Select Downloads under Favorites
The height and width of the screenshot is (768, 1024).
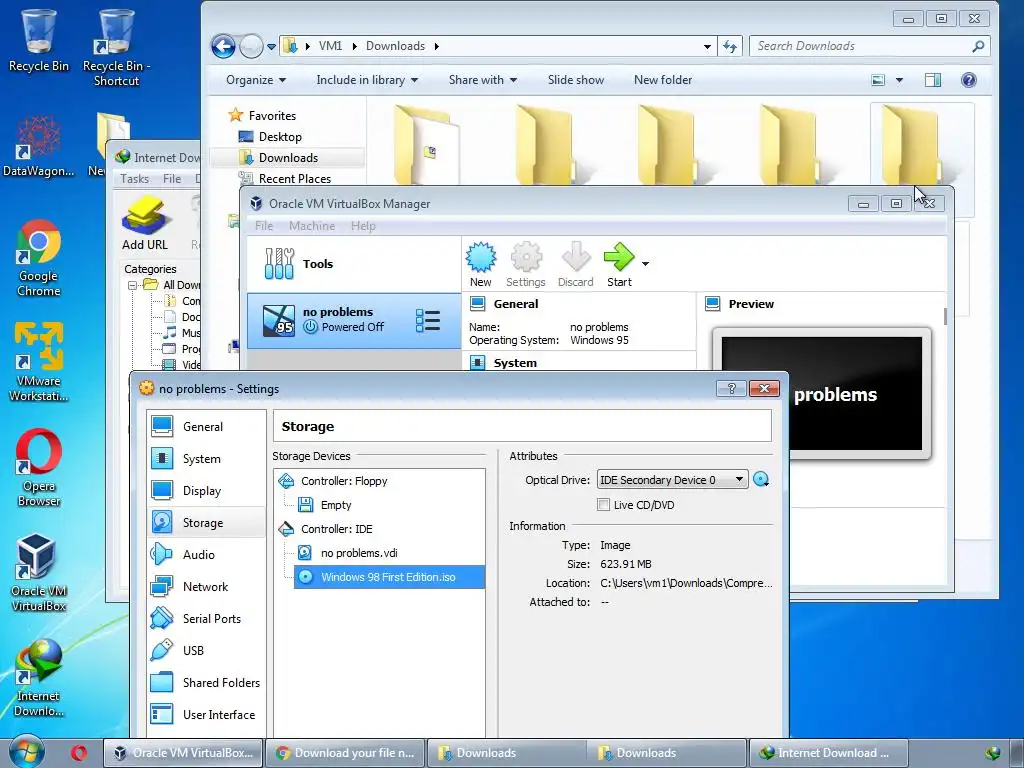point(288,157)
